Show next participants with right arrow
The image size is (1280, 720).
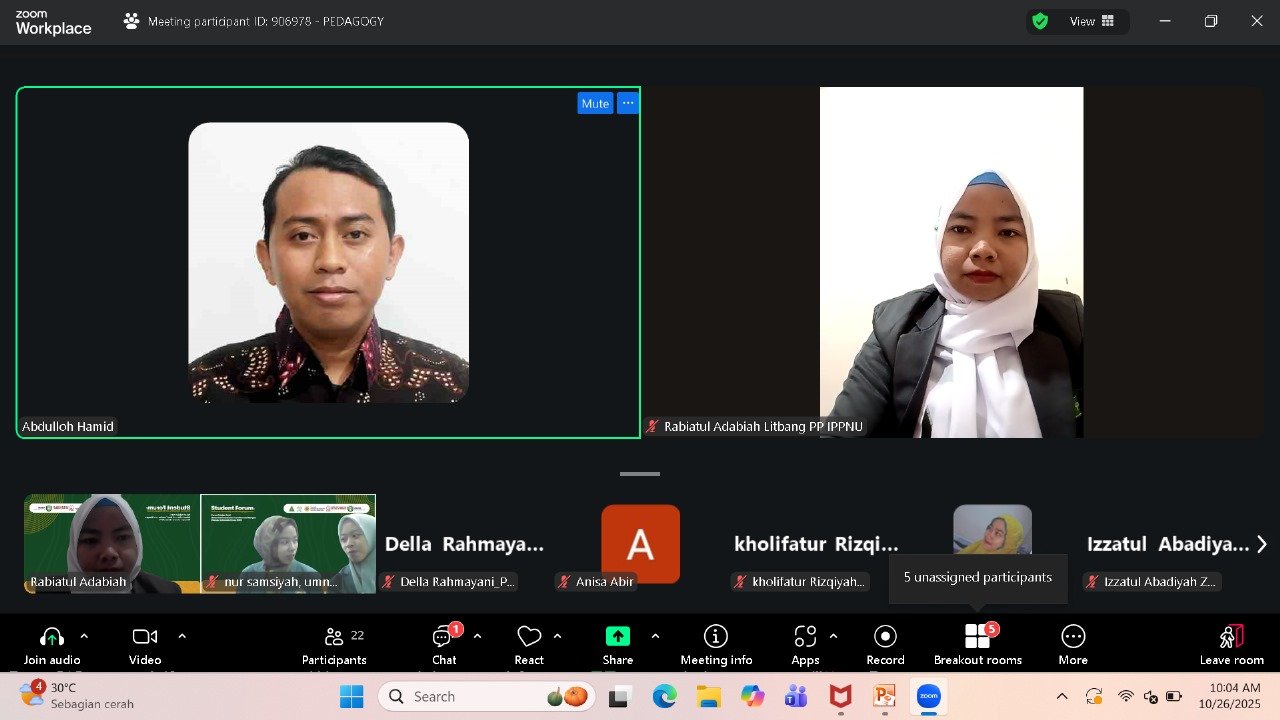(x=1262, y=544)
